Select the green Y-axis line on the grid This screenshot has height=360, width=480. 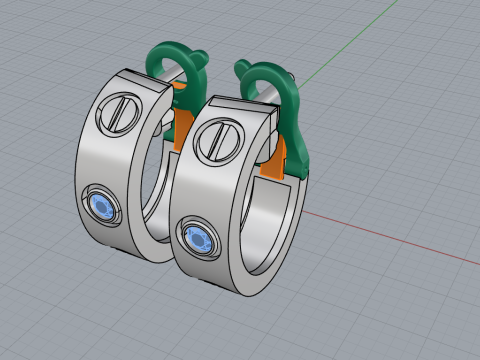pyautogui.click(x=347, y=44)
